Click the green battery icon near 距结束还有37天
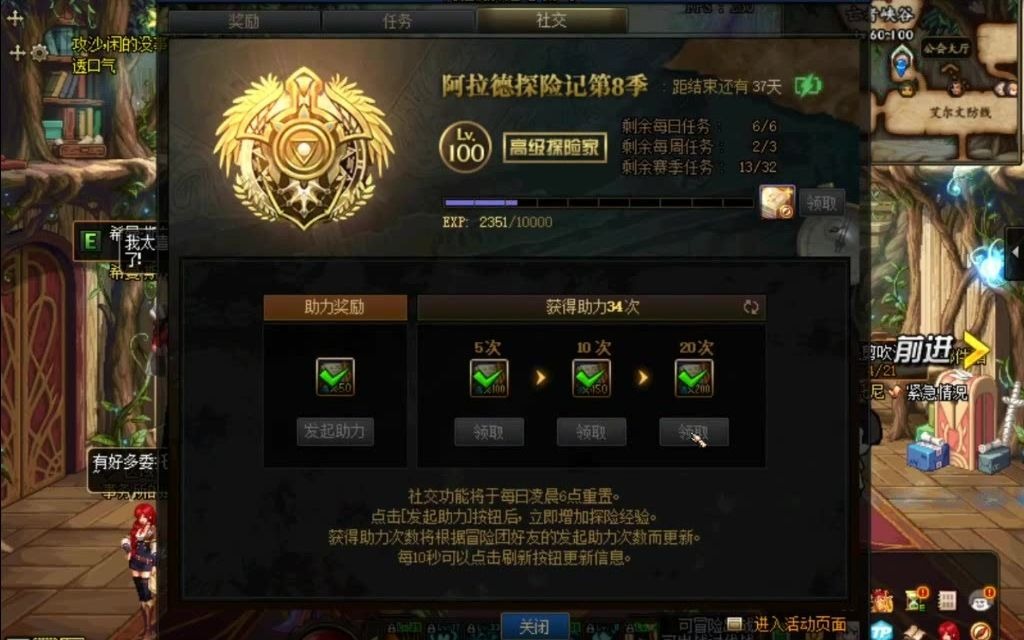The height and width of the screenshot is (640, 1024). [808, 86]
